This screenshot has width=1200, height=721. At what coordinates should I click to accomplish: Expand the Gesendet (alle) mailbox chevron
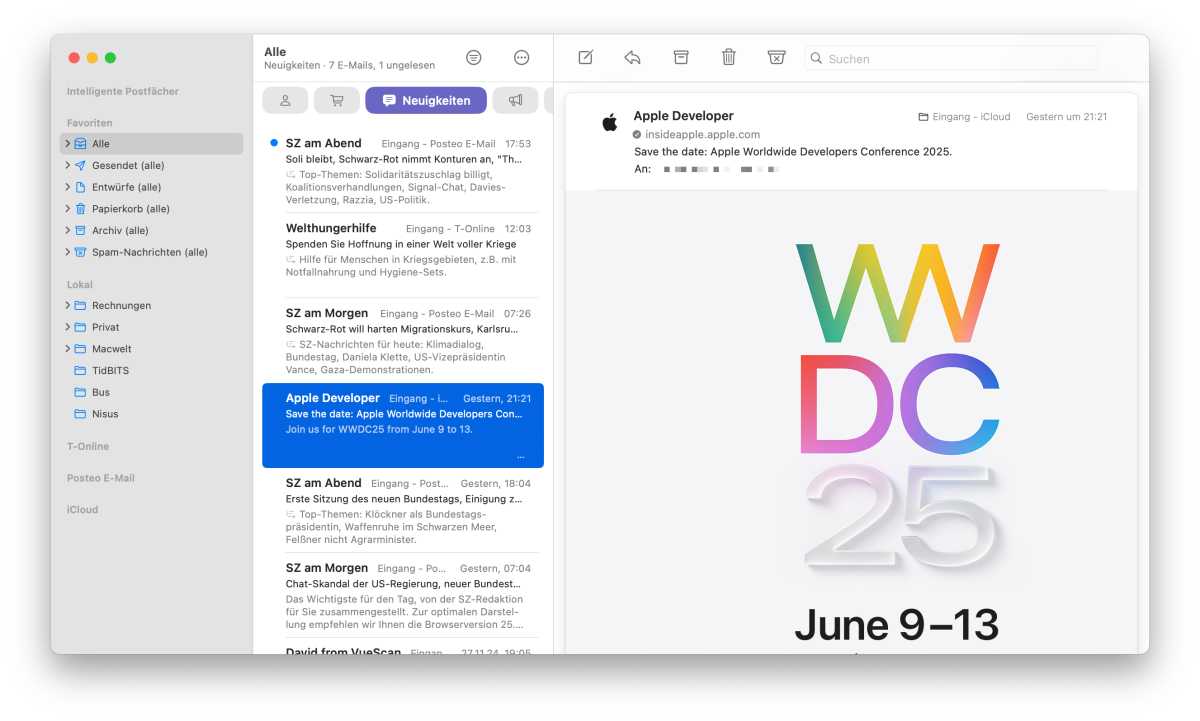pos(67,165)
